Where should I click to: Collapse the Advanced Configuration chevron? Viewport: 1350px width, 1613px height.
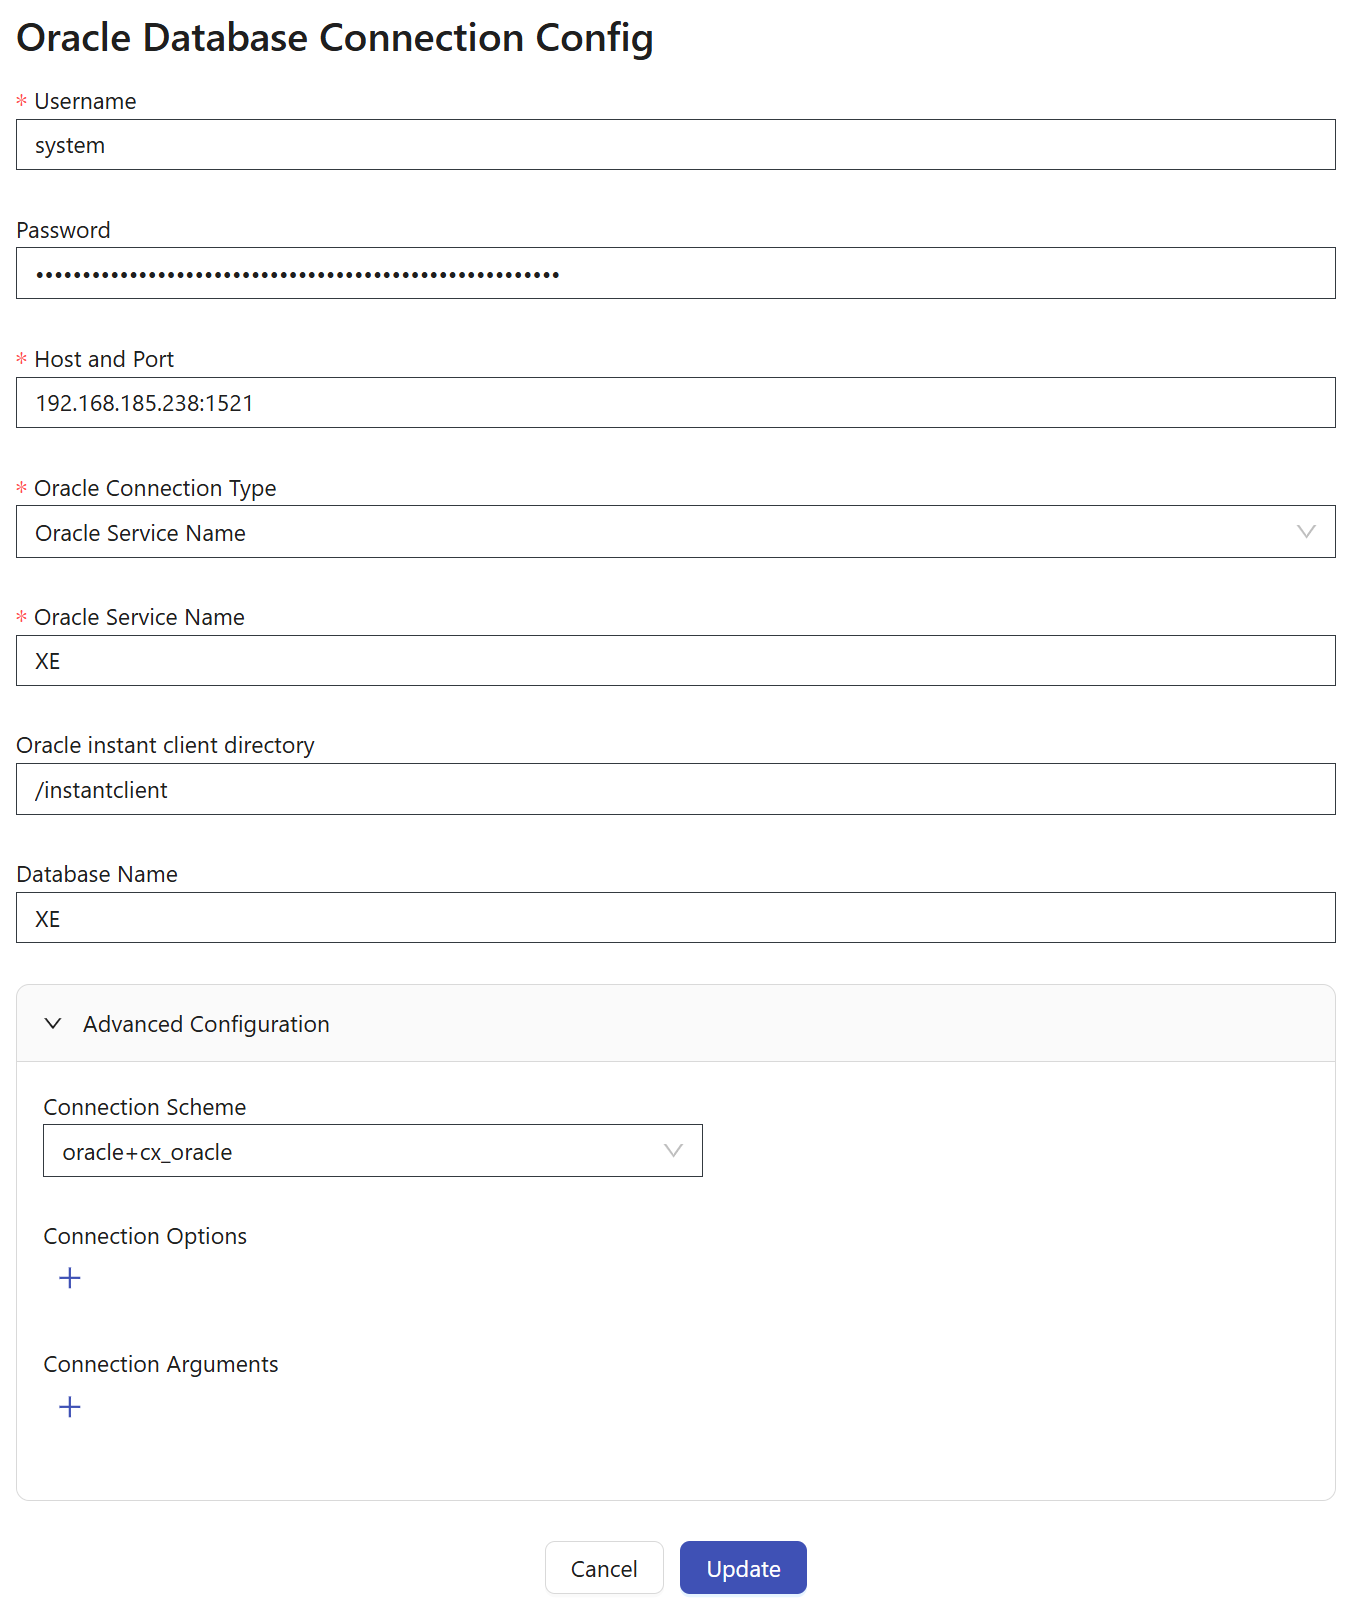[54, 1024]
